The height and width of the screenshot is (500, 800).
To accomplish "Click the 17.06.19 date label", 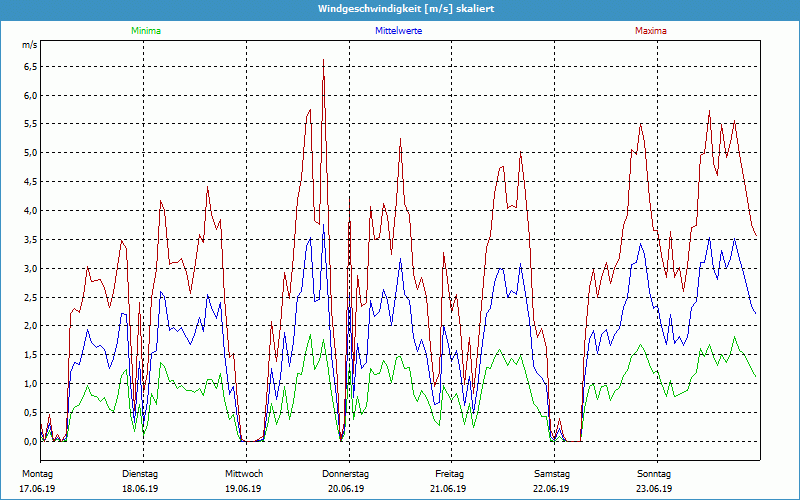I will pyautogui.click(x=37, y=489).
